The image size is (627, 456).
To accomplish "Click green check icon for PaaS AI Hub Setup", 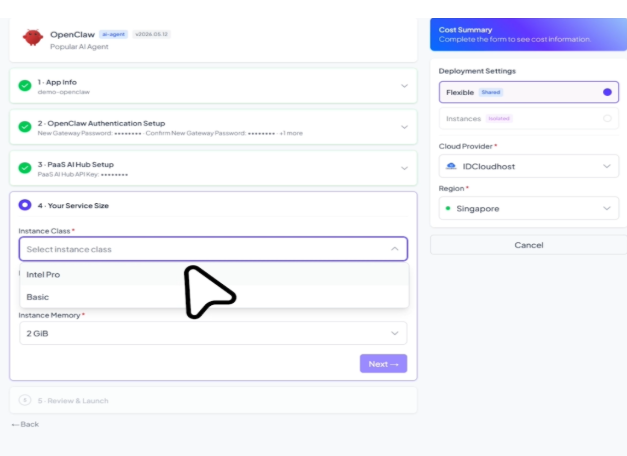I will [25, 168].
